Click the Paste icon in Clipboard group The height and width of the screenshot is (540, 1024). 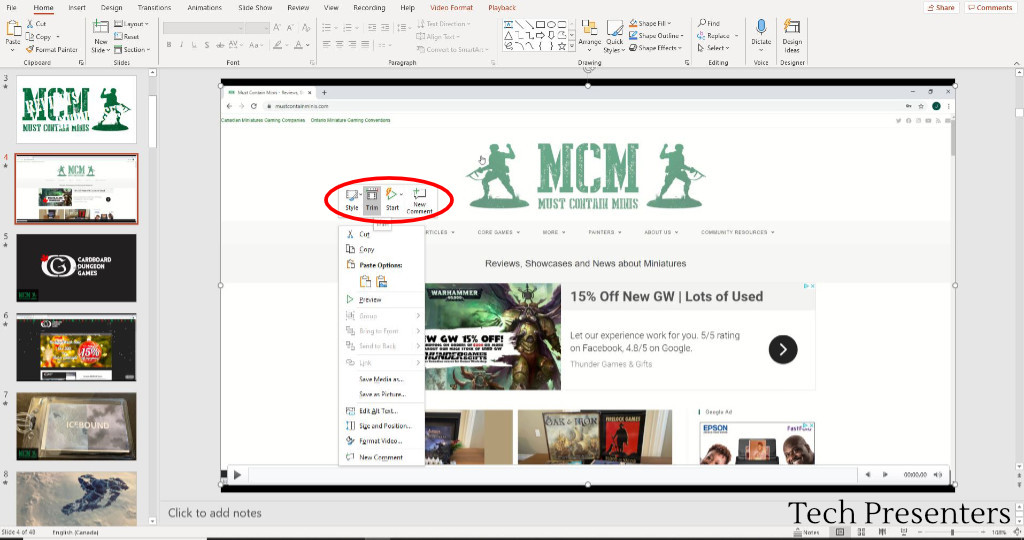pos(12,29)
